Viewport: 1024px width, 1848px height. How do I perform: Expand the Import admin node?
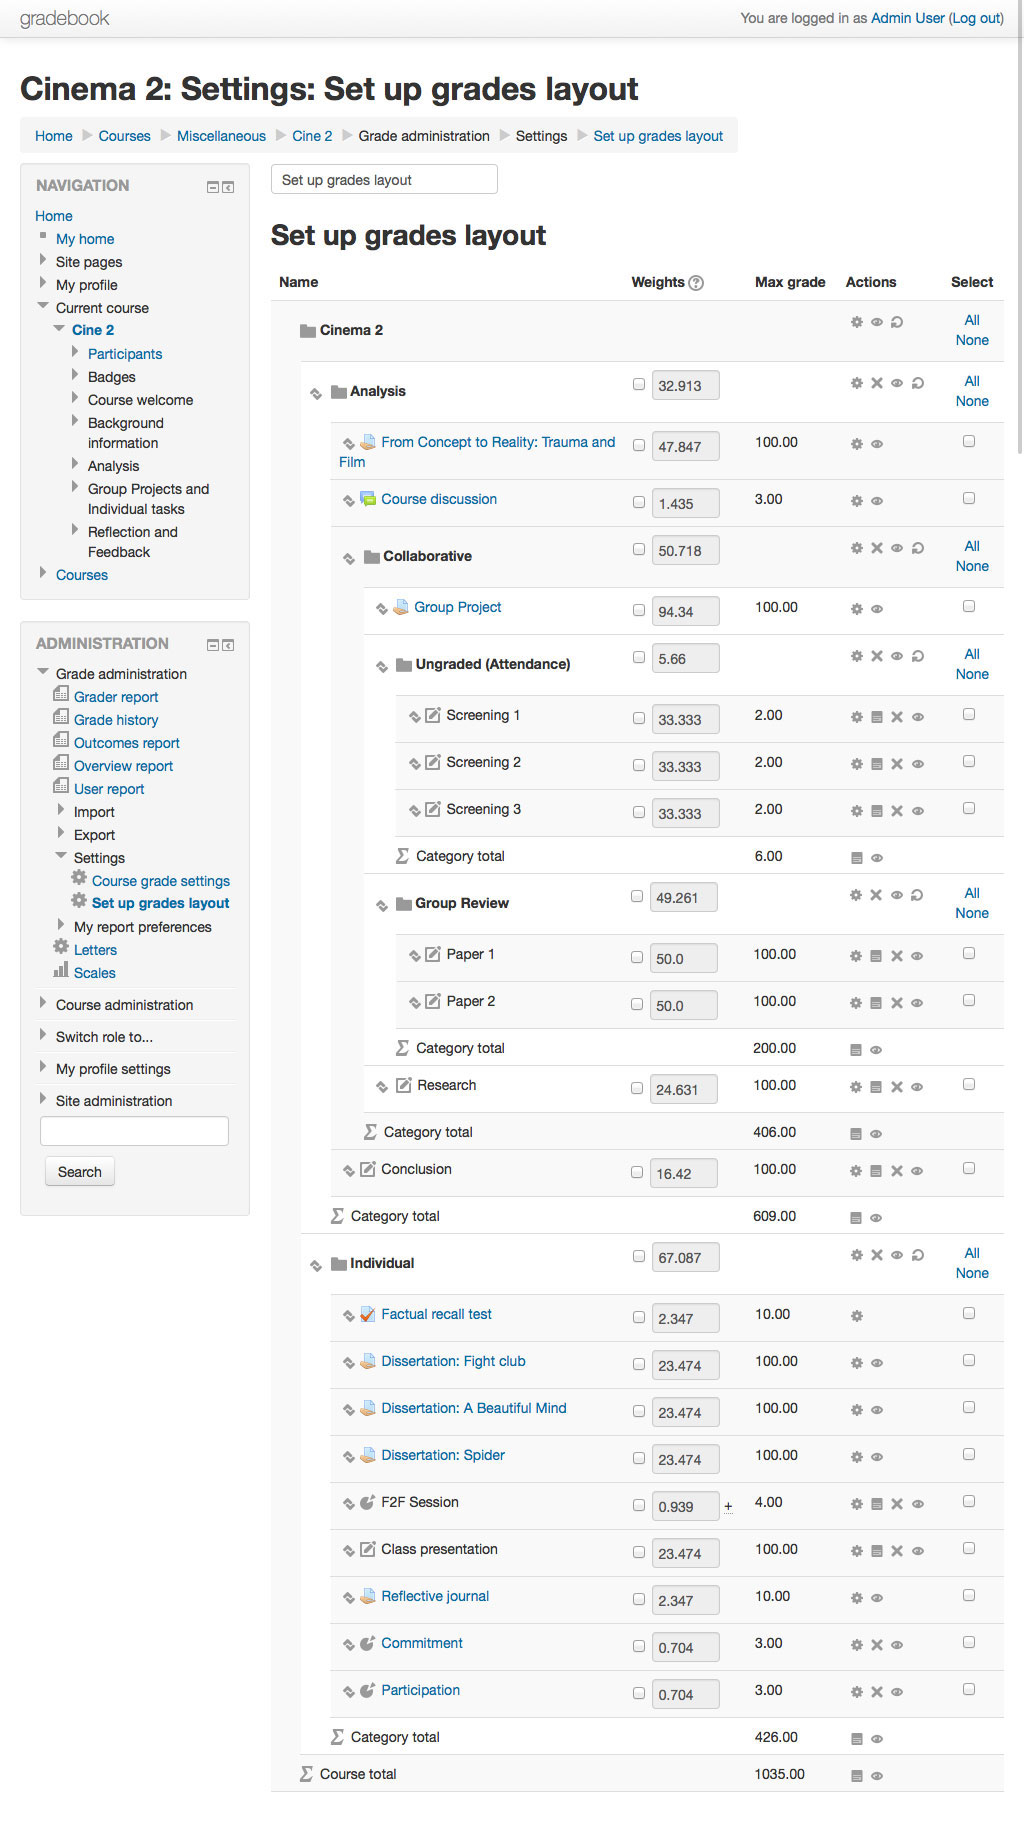[61, 810]
